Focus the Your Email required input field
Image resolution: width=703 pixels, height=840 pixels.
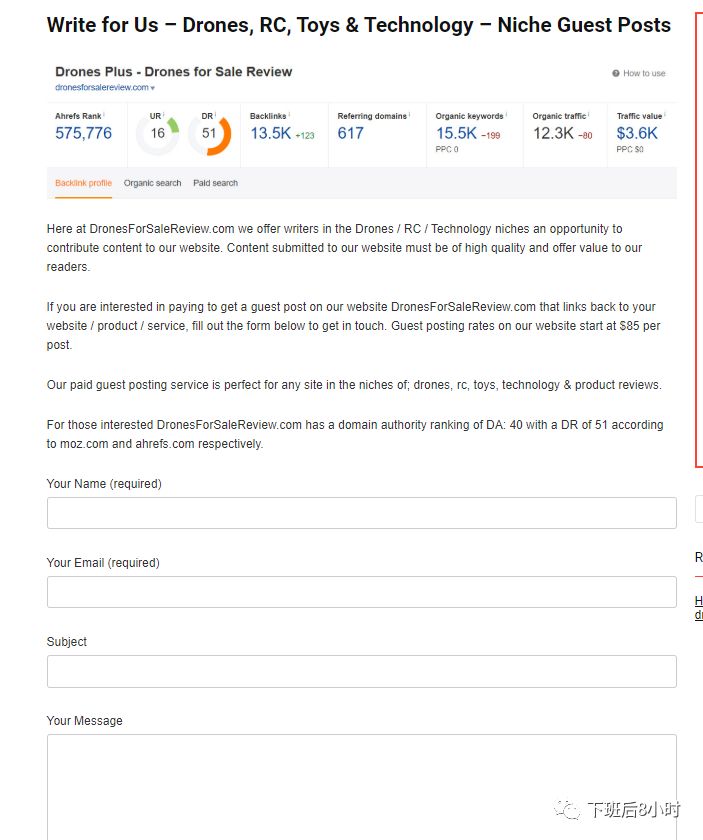[362, 592]
